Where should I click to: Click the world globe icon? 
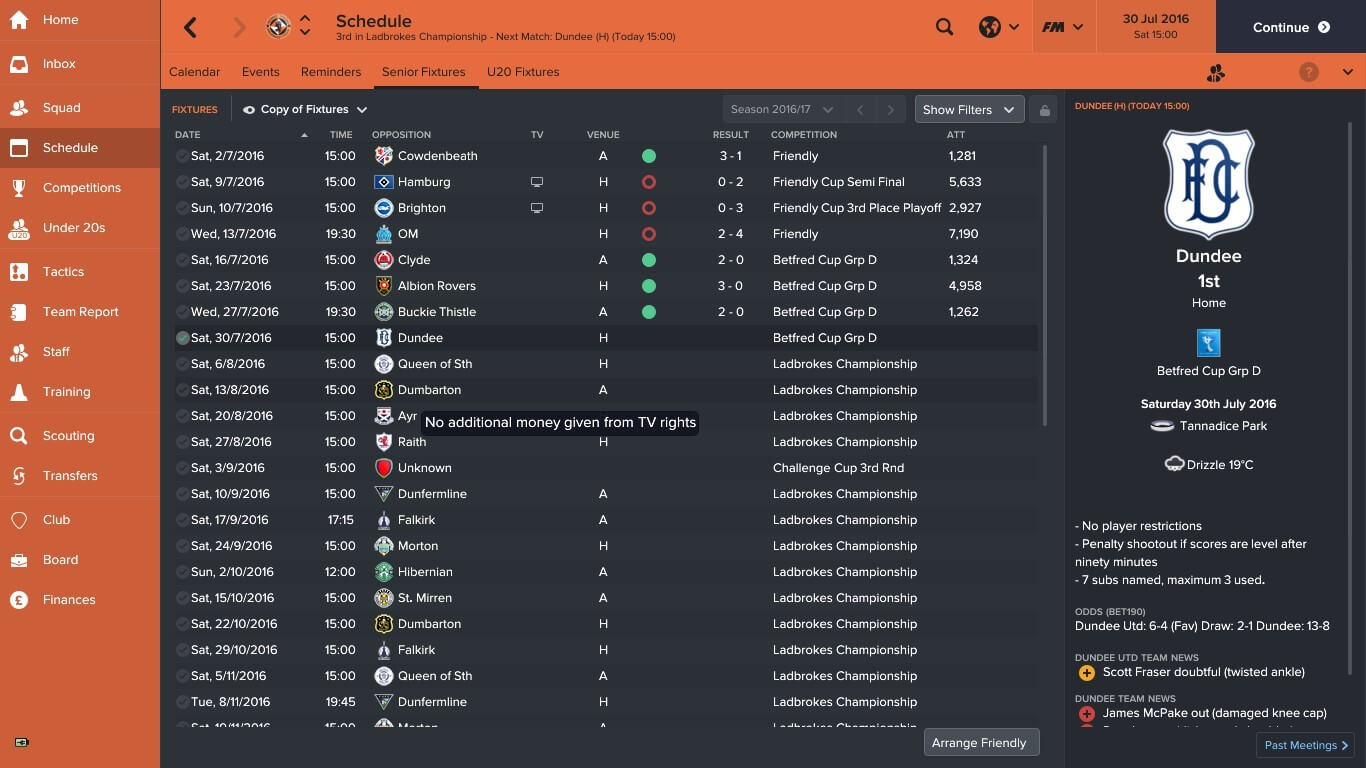pyautogui.click(x=990, y=27)
